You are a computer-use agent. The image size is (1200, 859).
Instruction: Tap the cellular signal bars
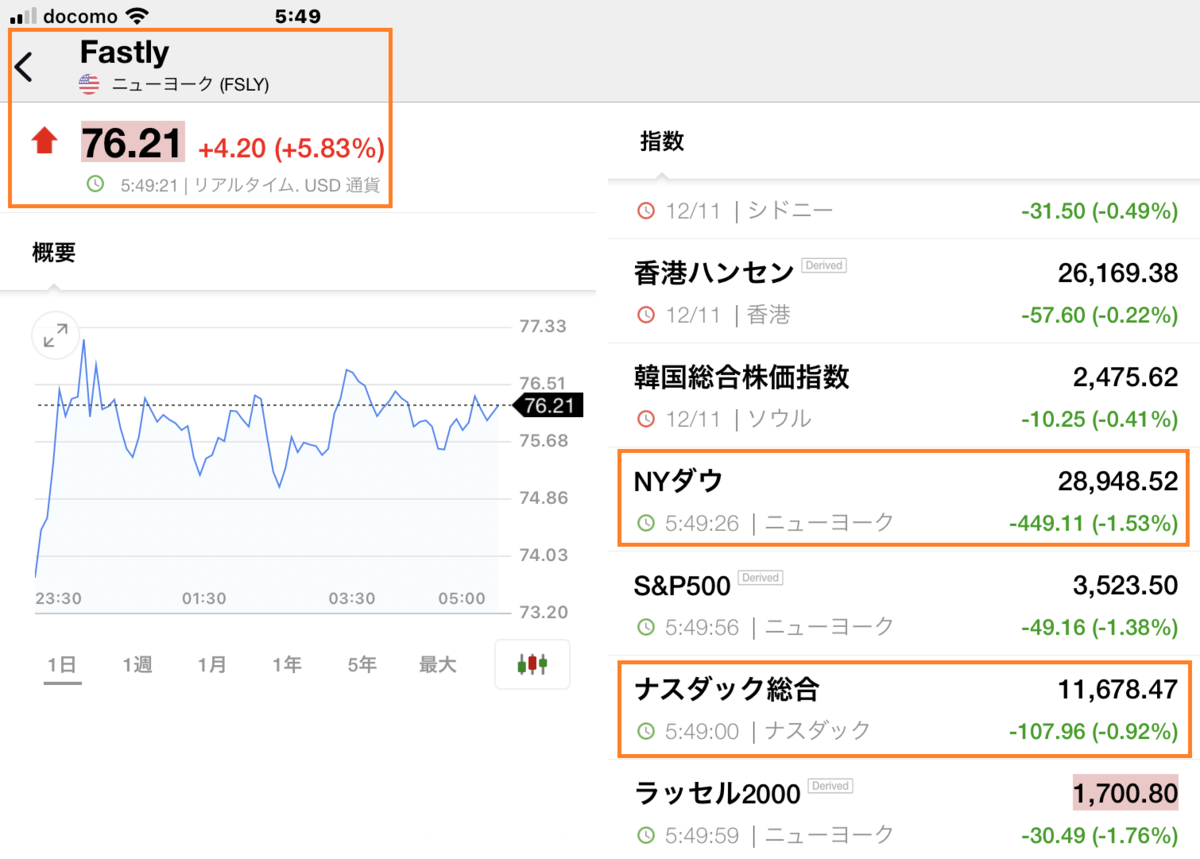[x=22, y=17]
